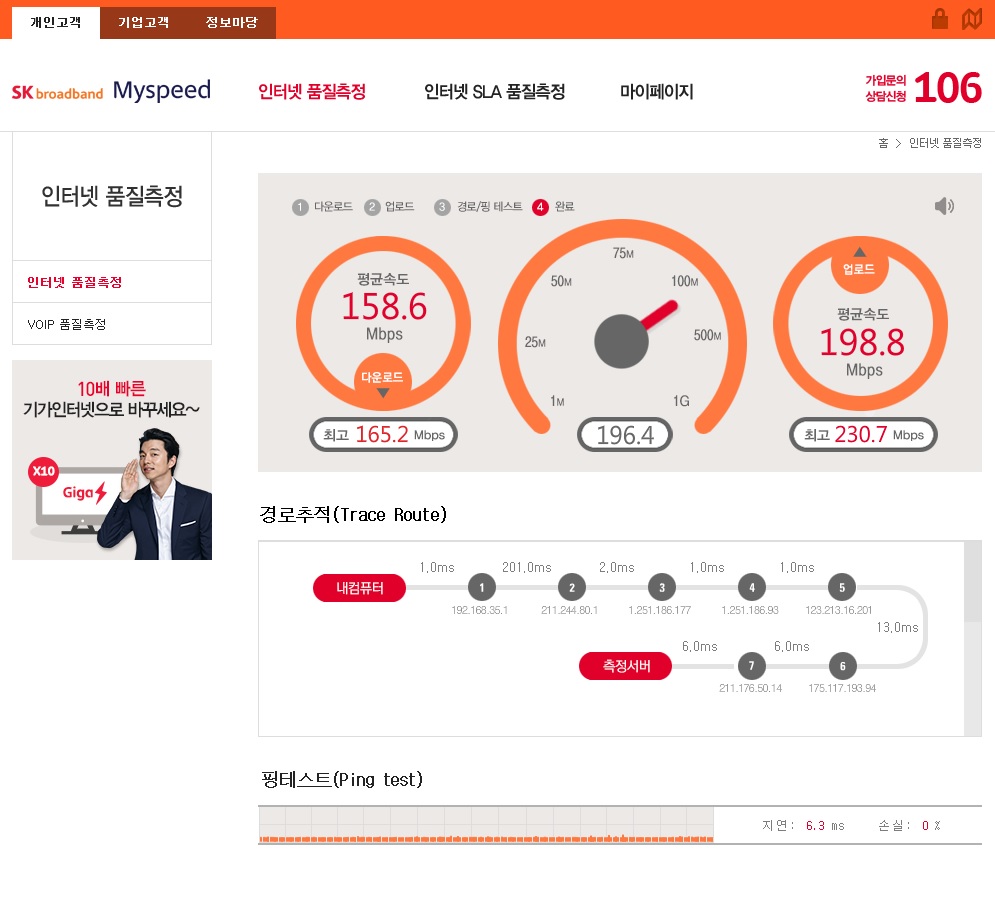Click the 158.6 average download speed
Image resolution: width=995 pixels, height=907 pixels.
[384, 307]
